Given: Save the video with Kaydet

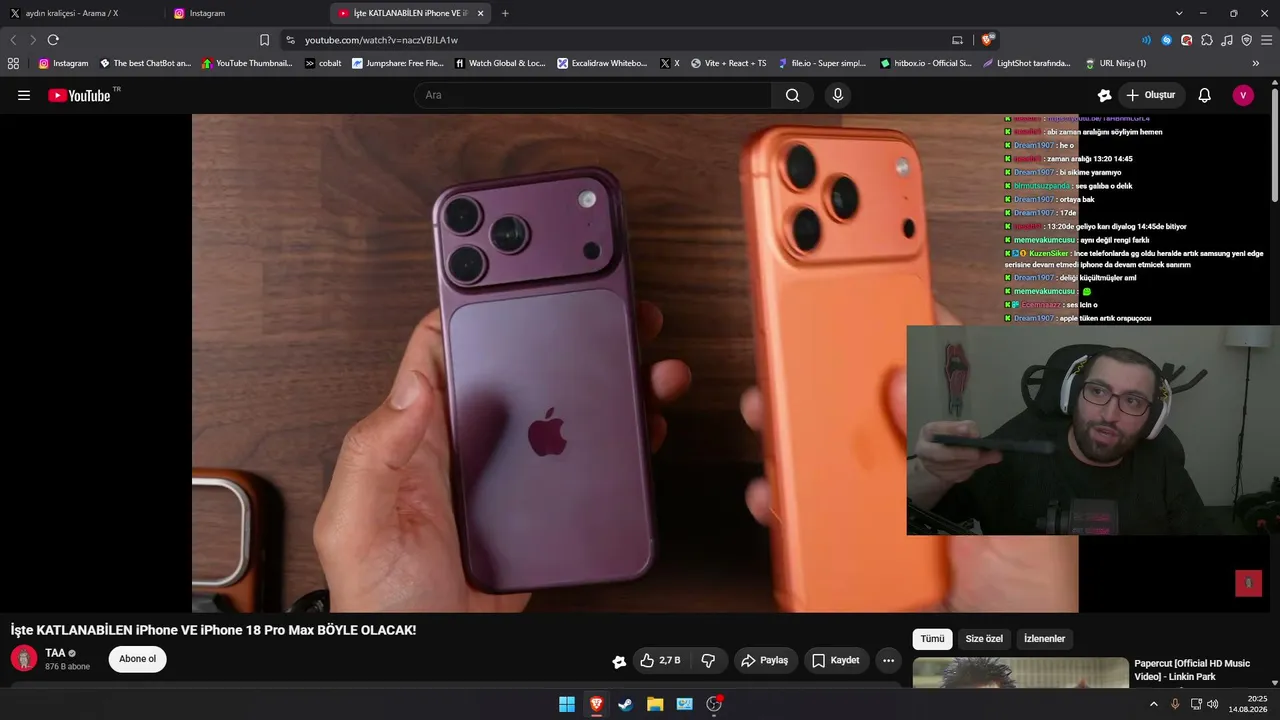Looking at the screenshot, I should (x=835, y=660).
